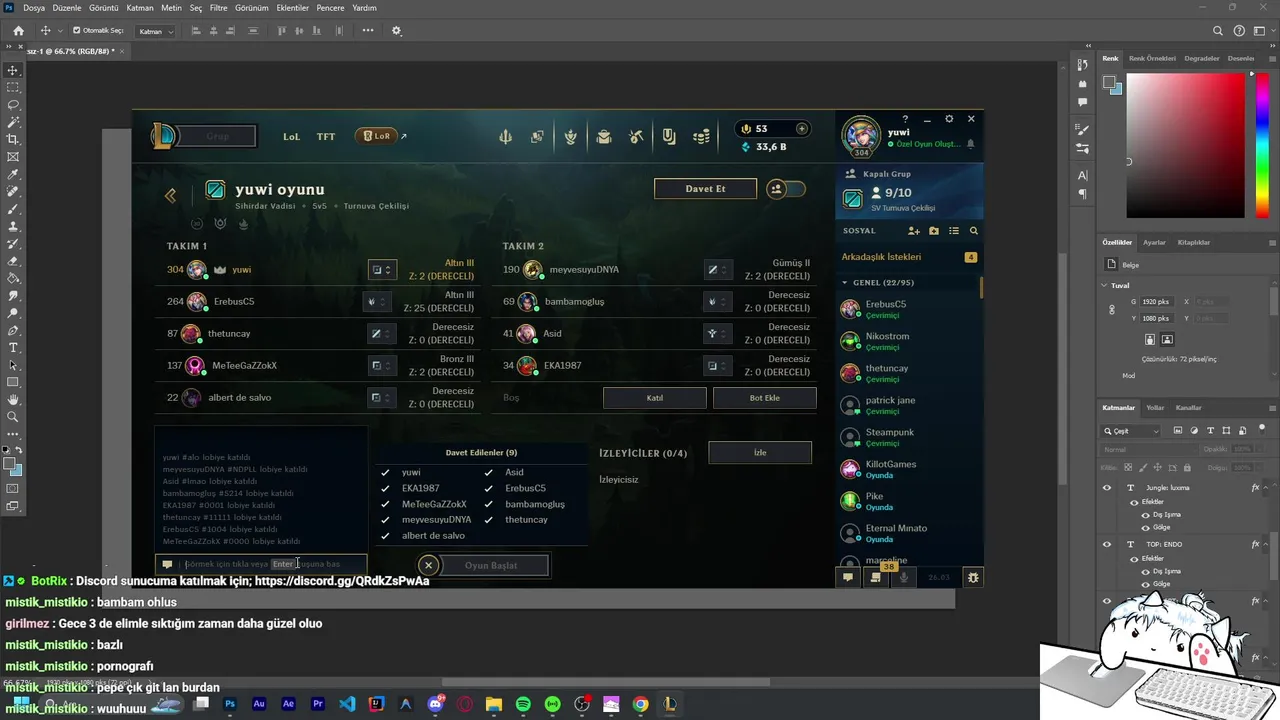
Task: Select the Clone Stamp tool
Action: coord(13,226)
